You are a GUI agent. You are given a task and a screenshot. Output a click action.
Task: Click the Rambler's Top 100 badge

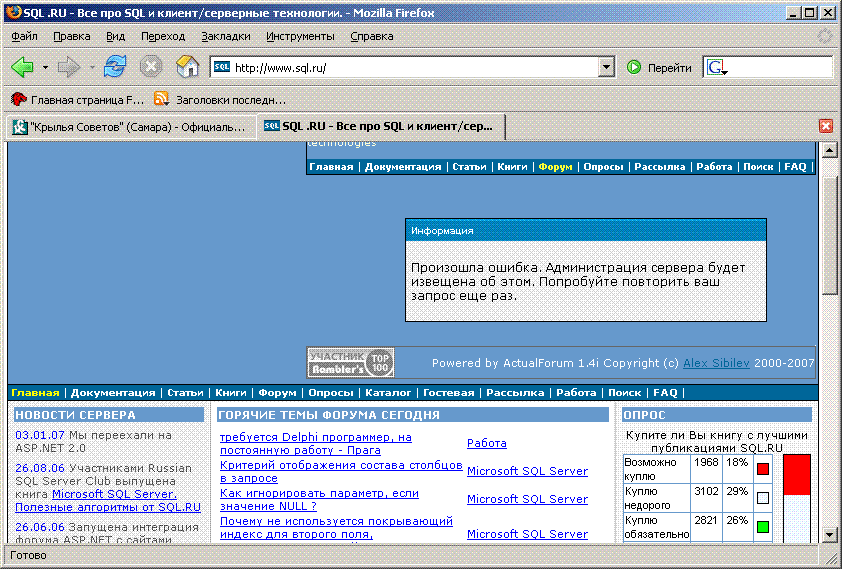point(350,362)
